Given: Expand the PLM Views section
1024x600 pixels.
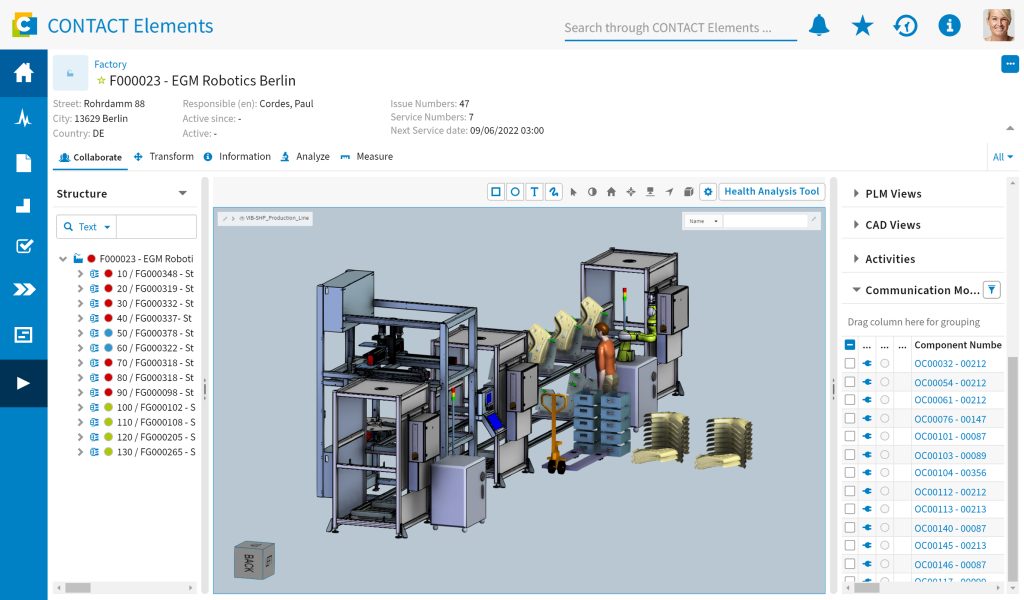Looking at the screenshot, I should click(856, 194).
